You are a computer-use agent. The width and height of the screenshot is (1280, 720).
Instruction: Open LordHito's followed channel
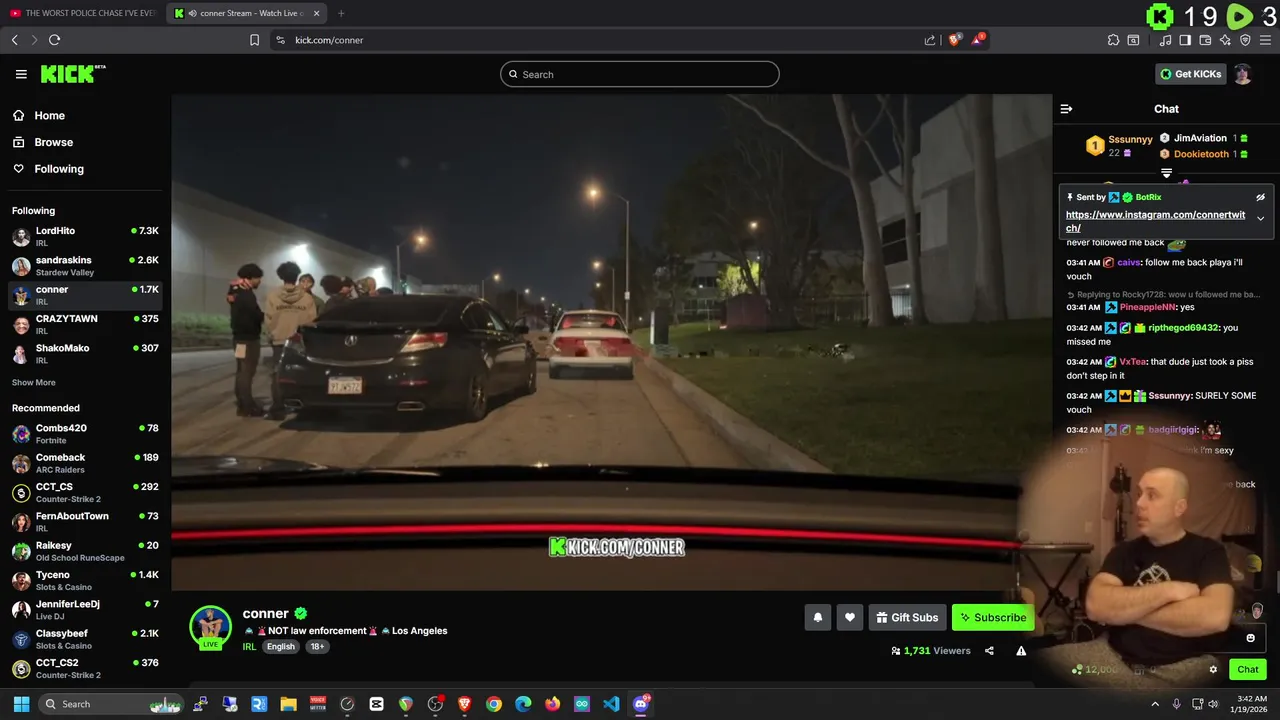pyautogui.click(x=85, y=236)
